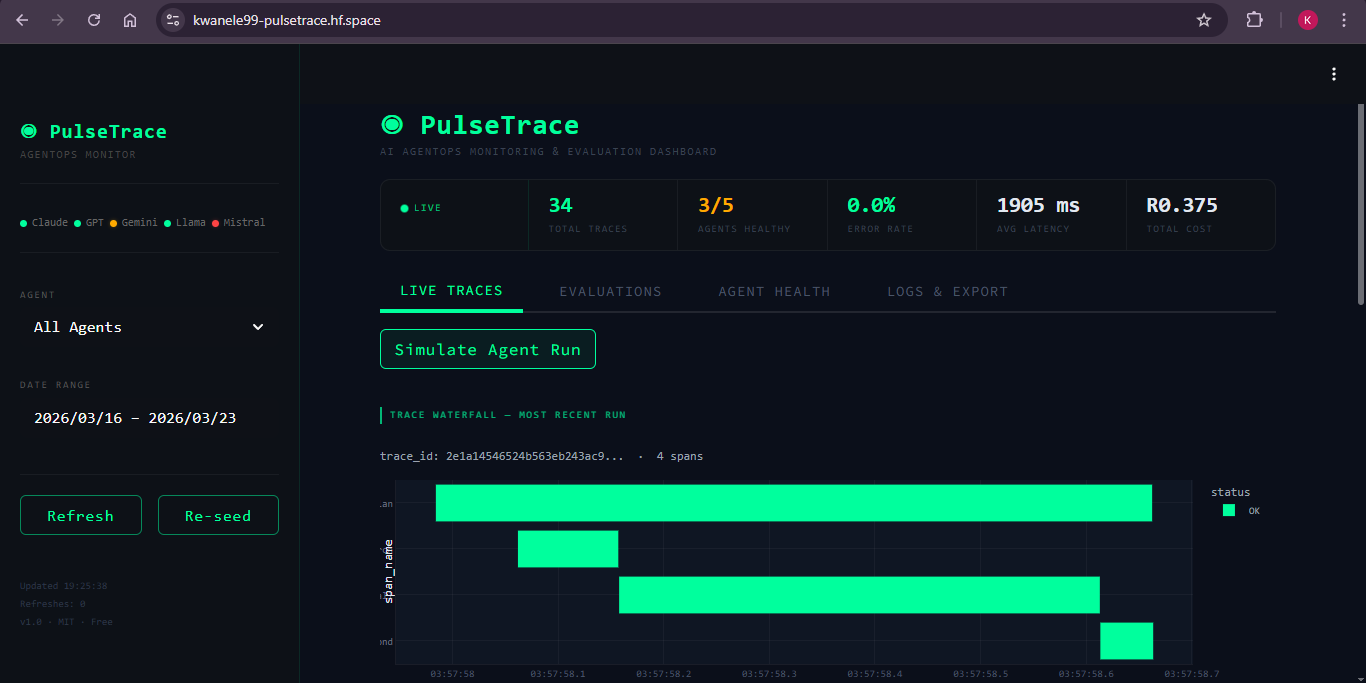Click the '4 spans' text
The image size is (1366, 683).
point(680,456)
